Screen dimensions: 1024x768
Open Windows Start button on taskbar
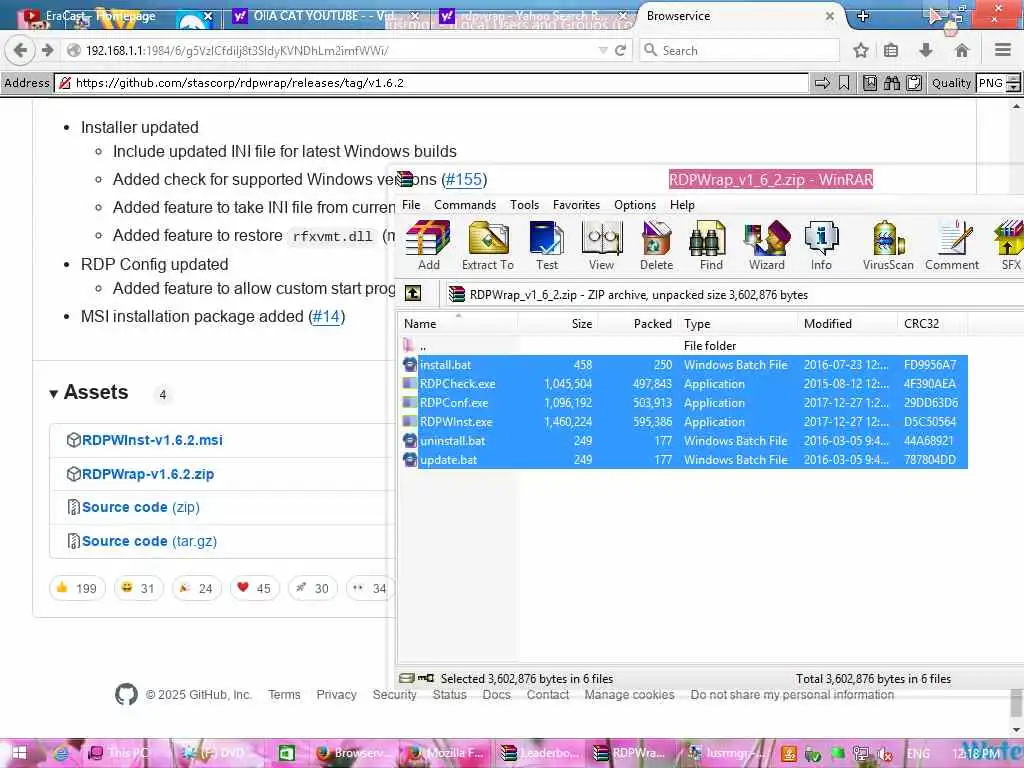[18, 753]
